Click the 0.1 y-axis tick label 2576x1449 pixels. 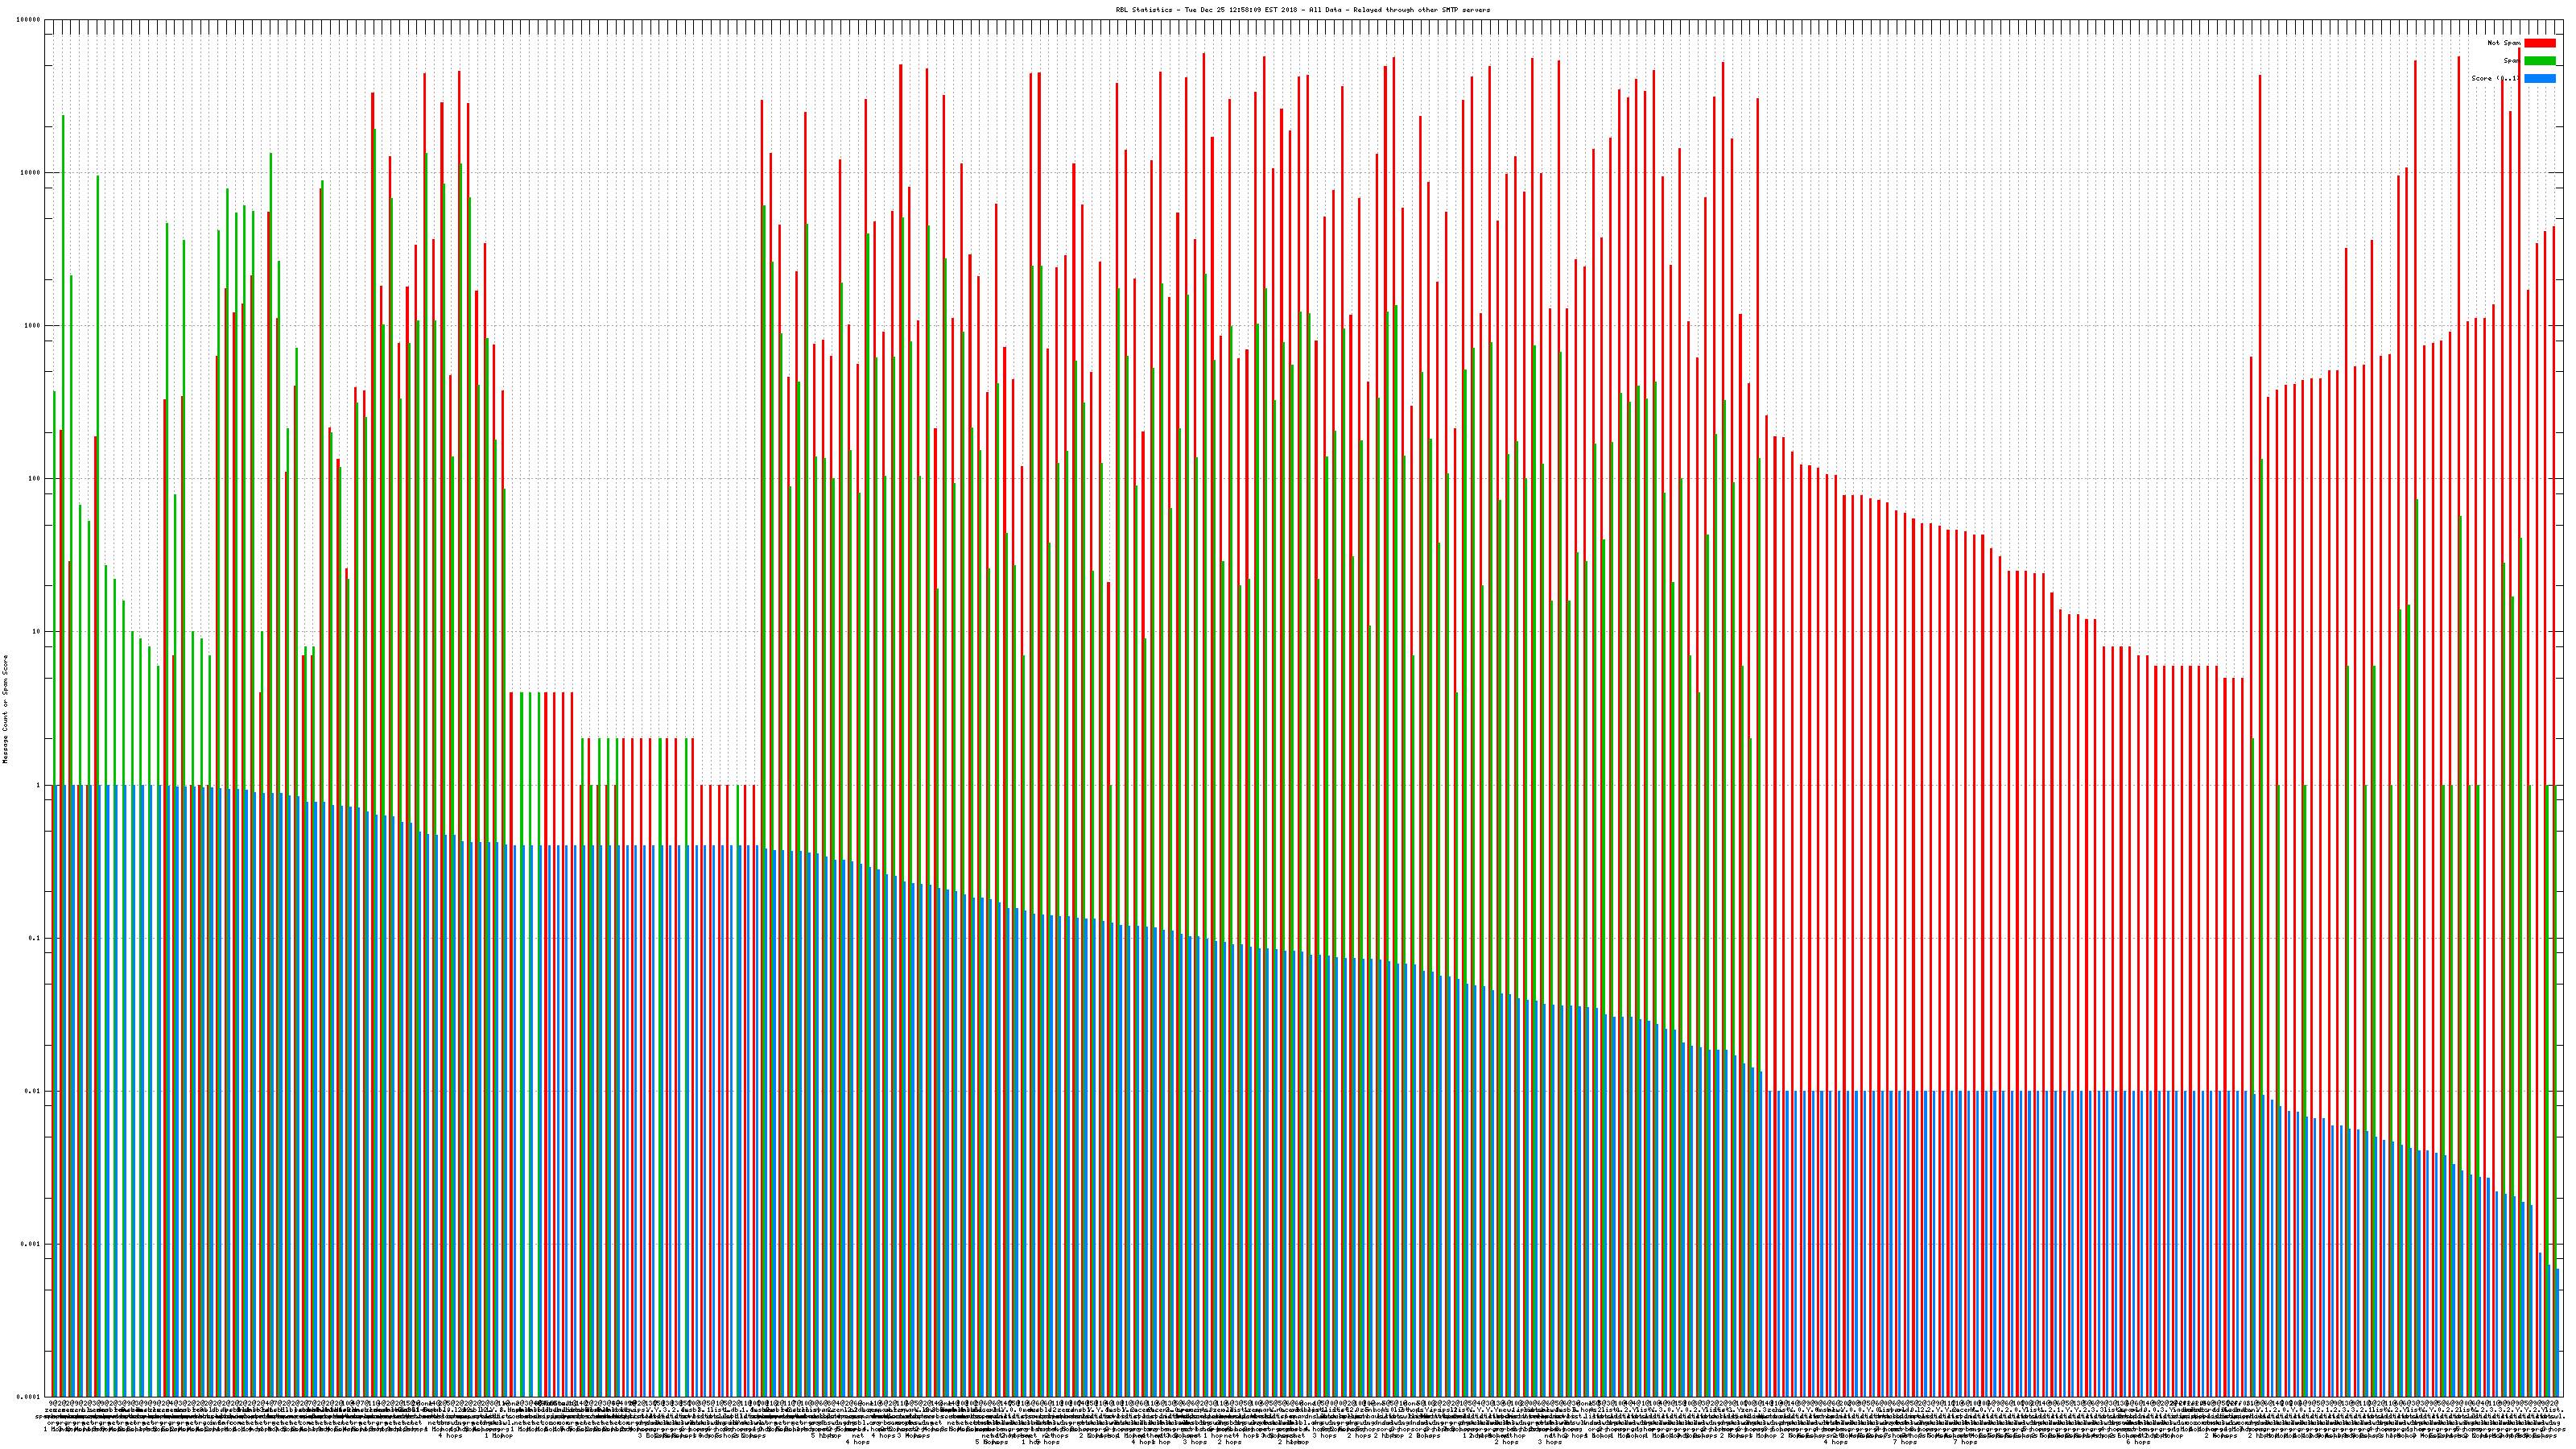pos(35,938)
